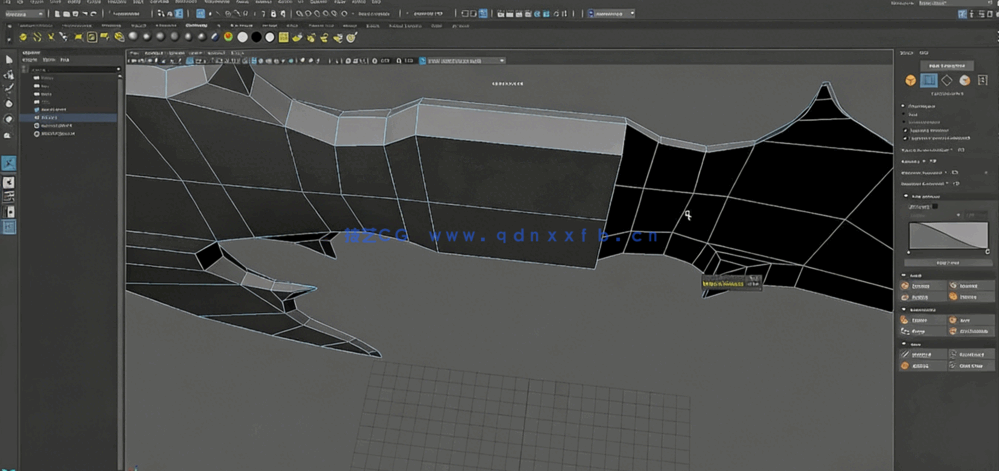
Task: Pick the Move tool in the toolbox
Action: pos(9,104)
